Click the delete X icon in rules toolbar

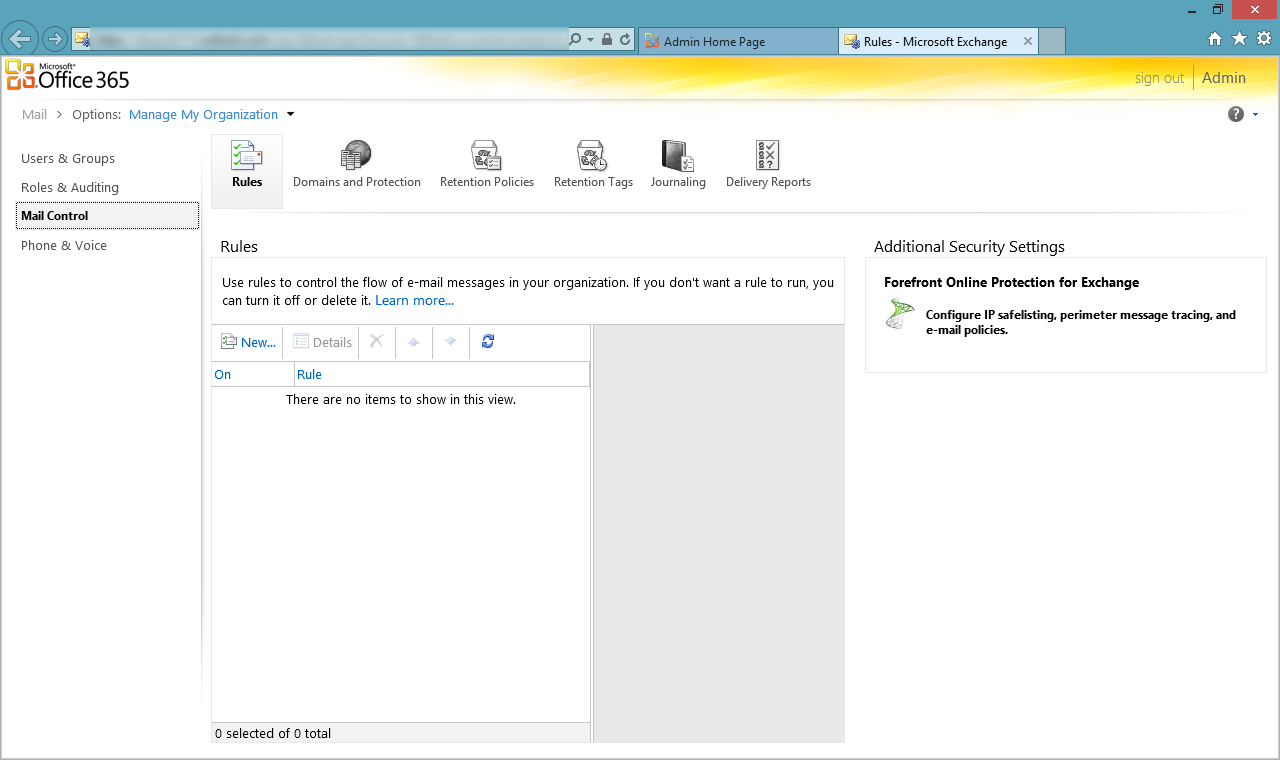pyautogui.click(x=377, y=341)
